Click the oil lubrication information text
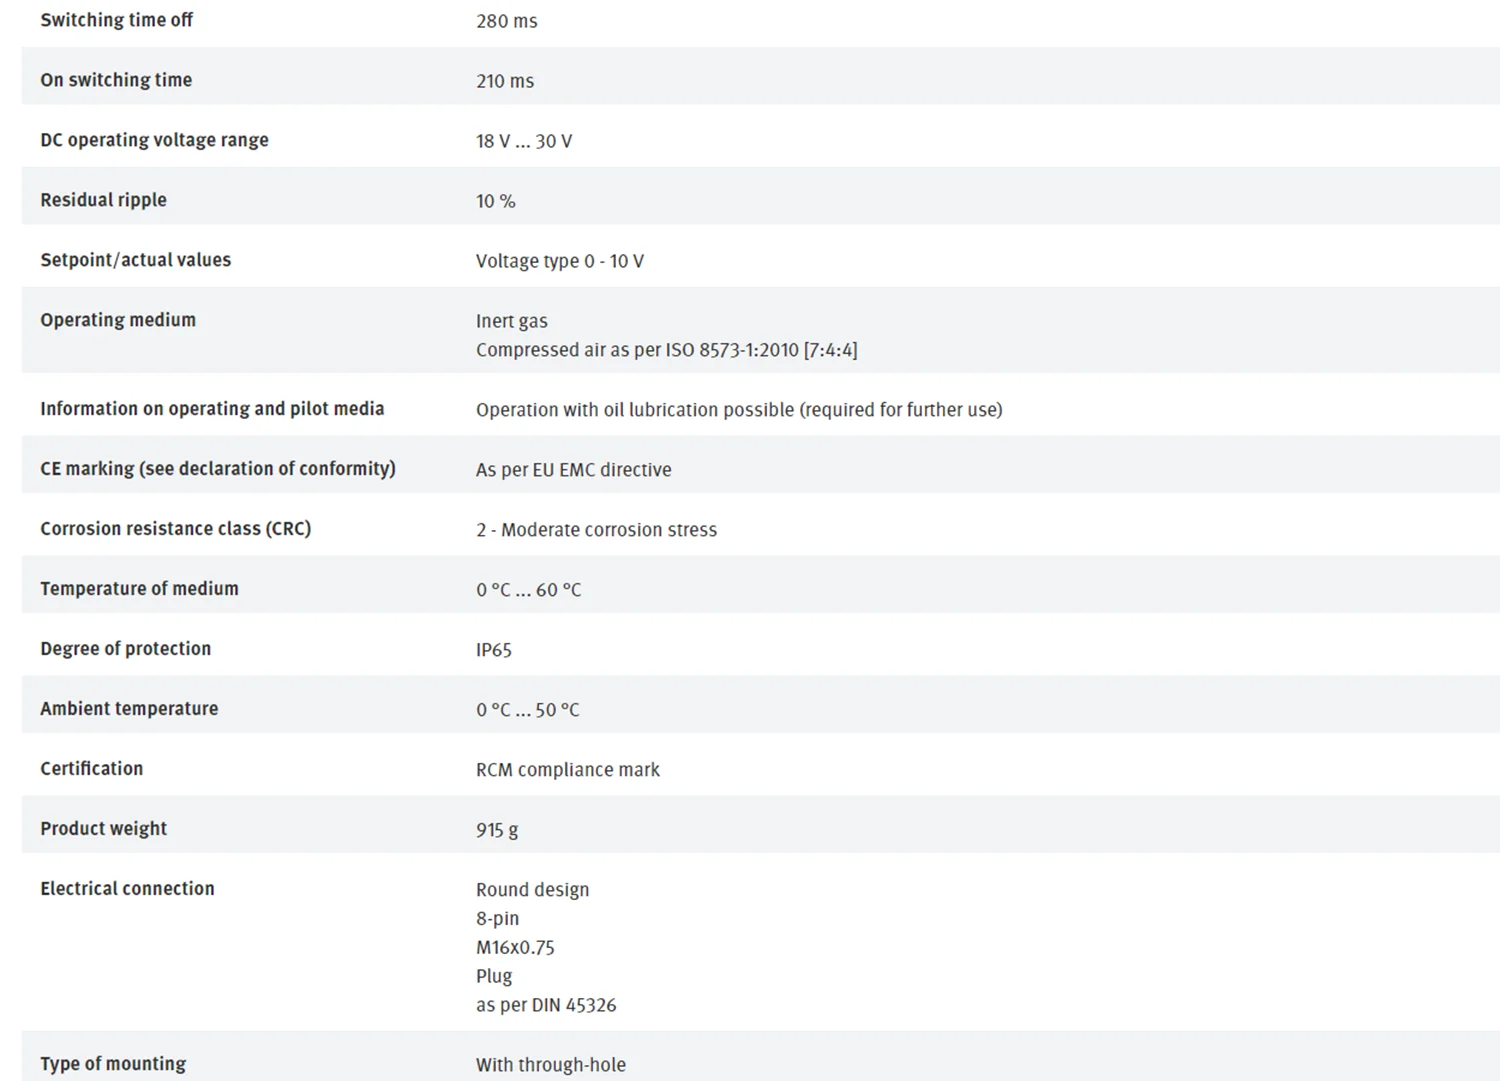Screen dimensions: 1500x1081 pos(738,410)
